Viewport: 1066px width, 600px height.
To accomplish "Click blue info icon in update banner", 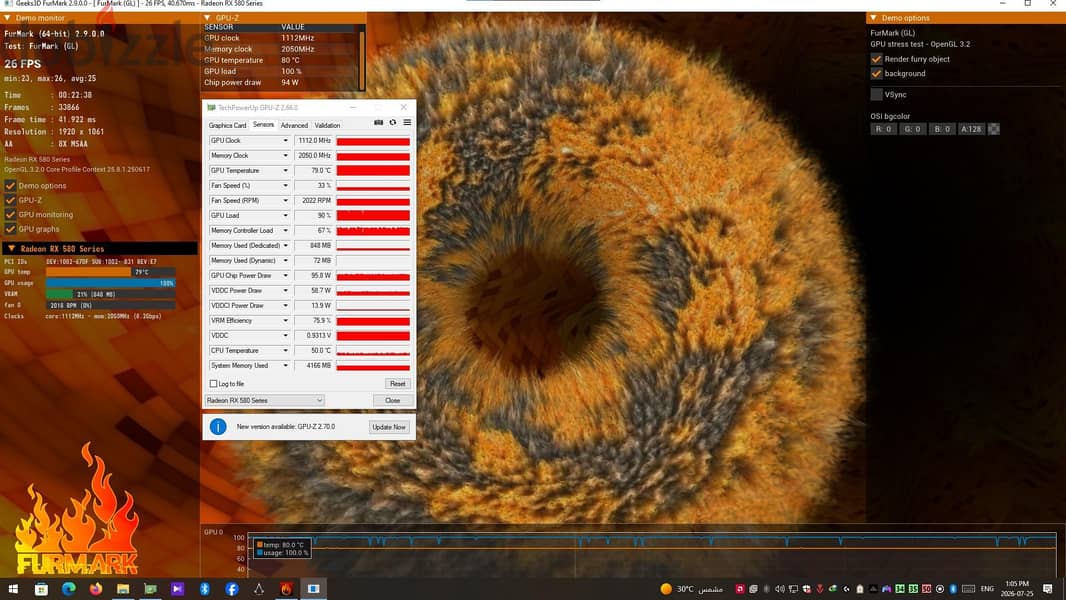I will 218,427.
